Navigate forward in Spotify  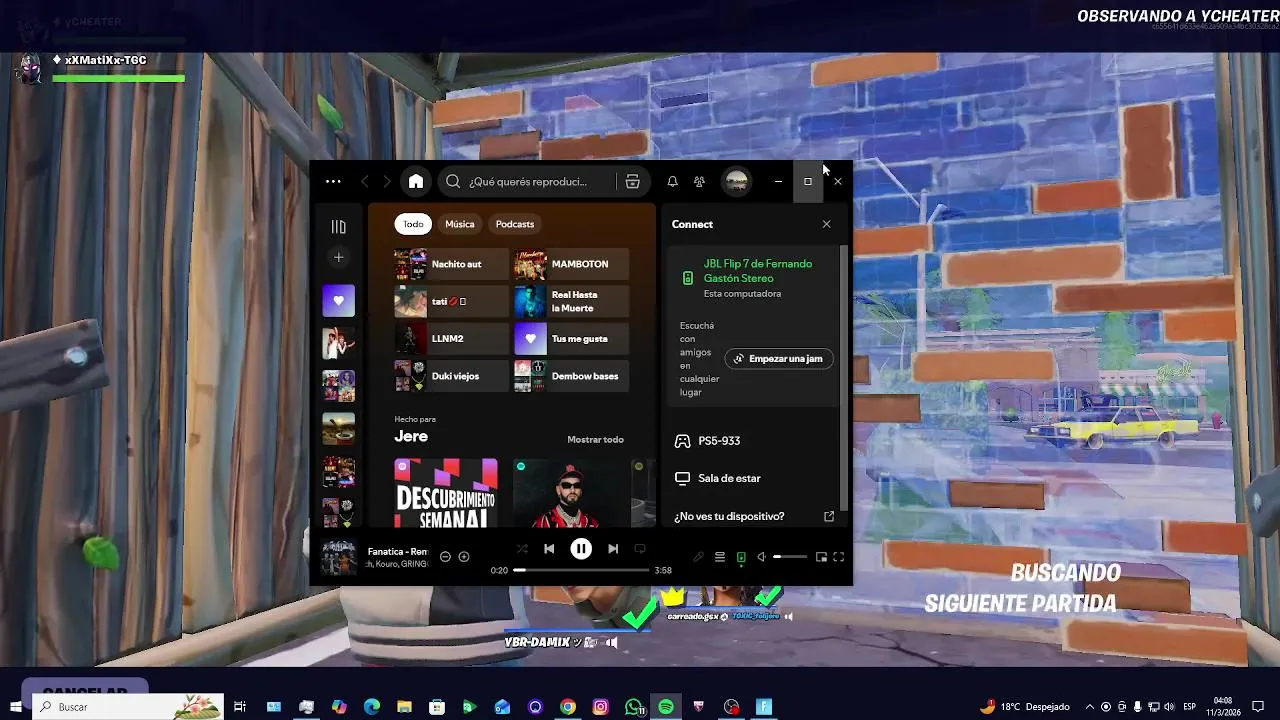(388, 182)
